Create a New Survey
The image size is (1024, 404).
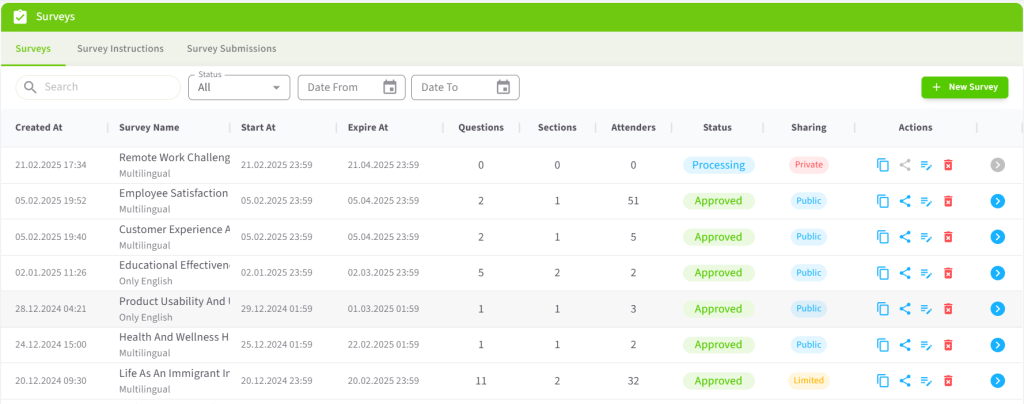[965, 87]
